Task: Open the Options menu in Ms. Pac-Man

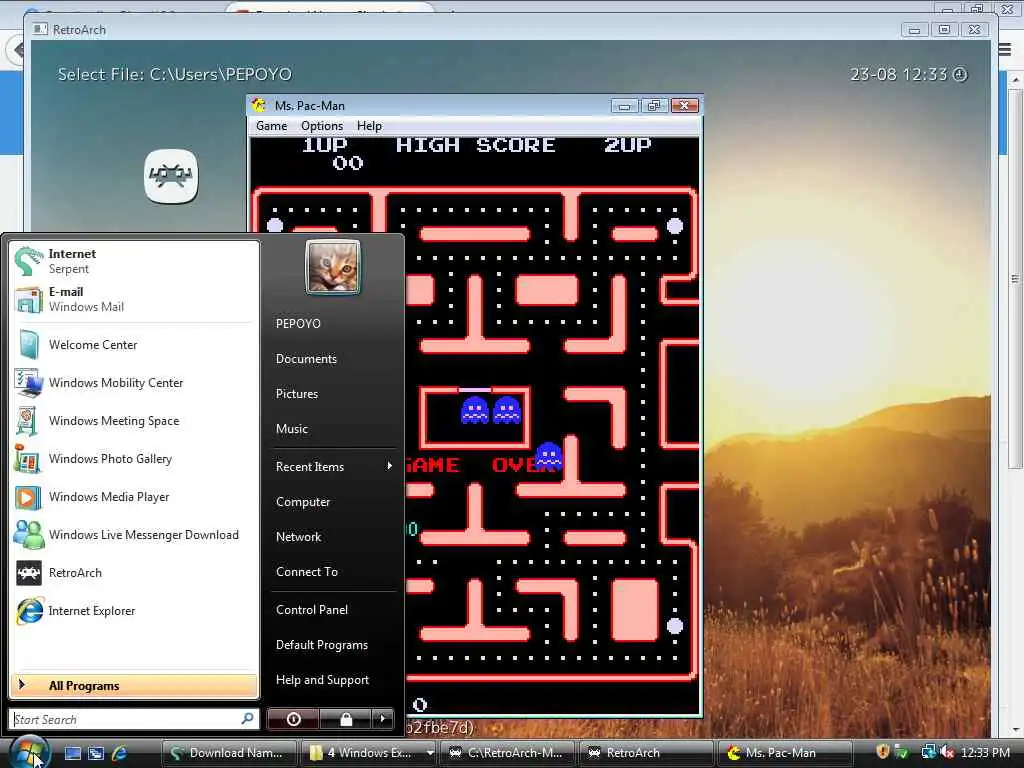Action: tap(322, 126)
